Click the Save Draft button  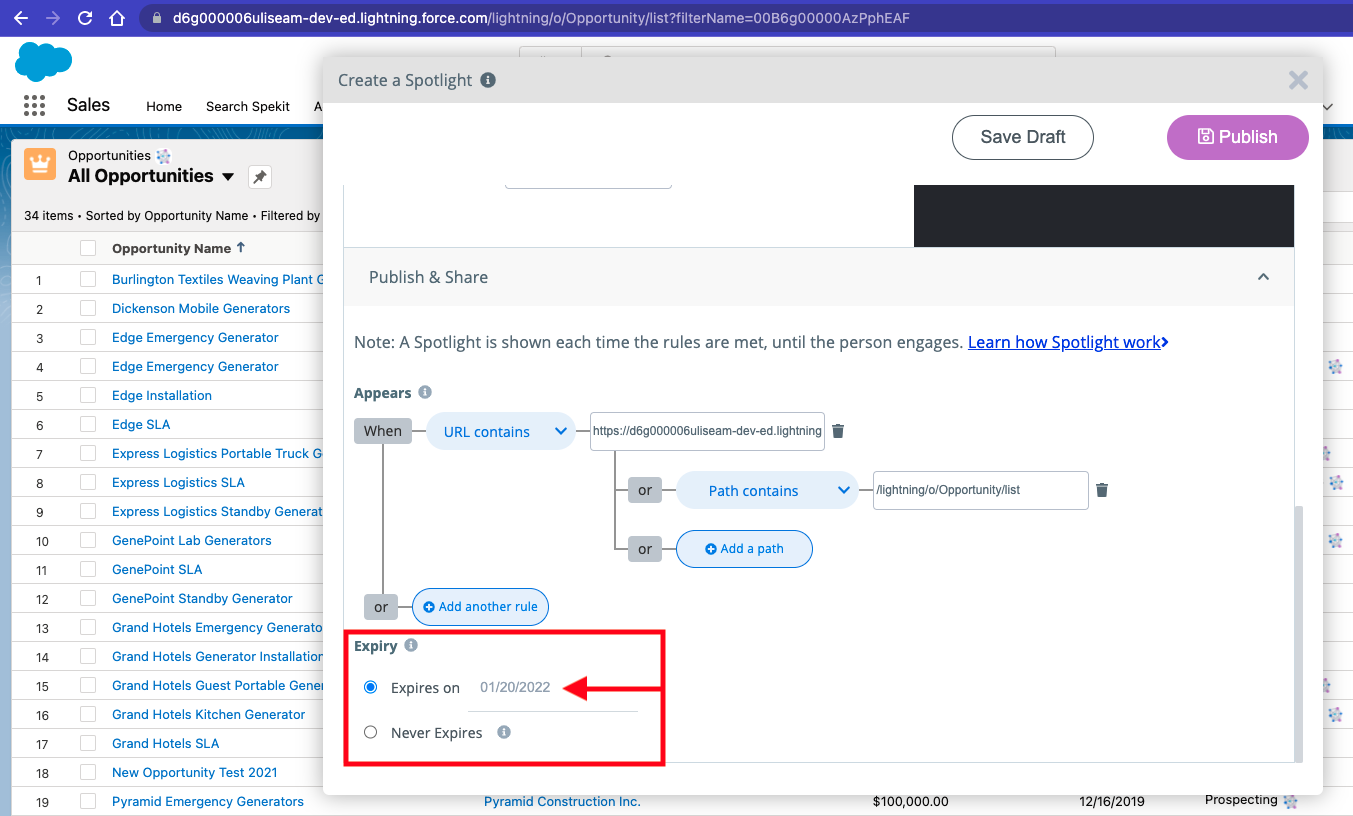tap(1023, 137)
